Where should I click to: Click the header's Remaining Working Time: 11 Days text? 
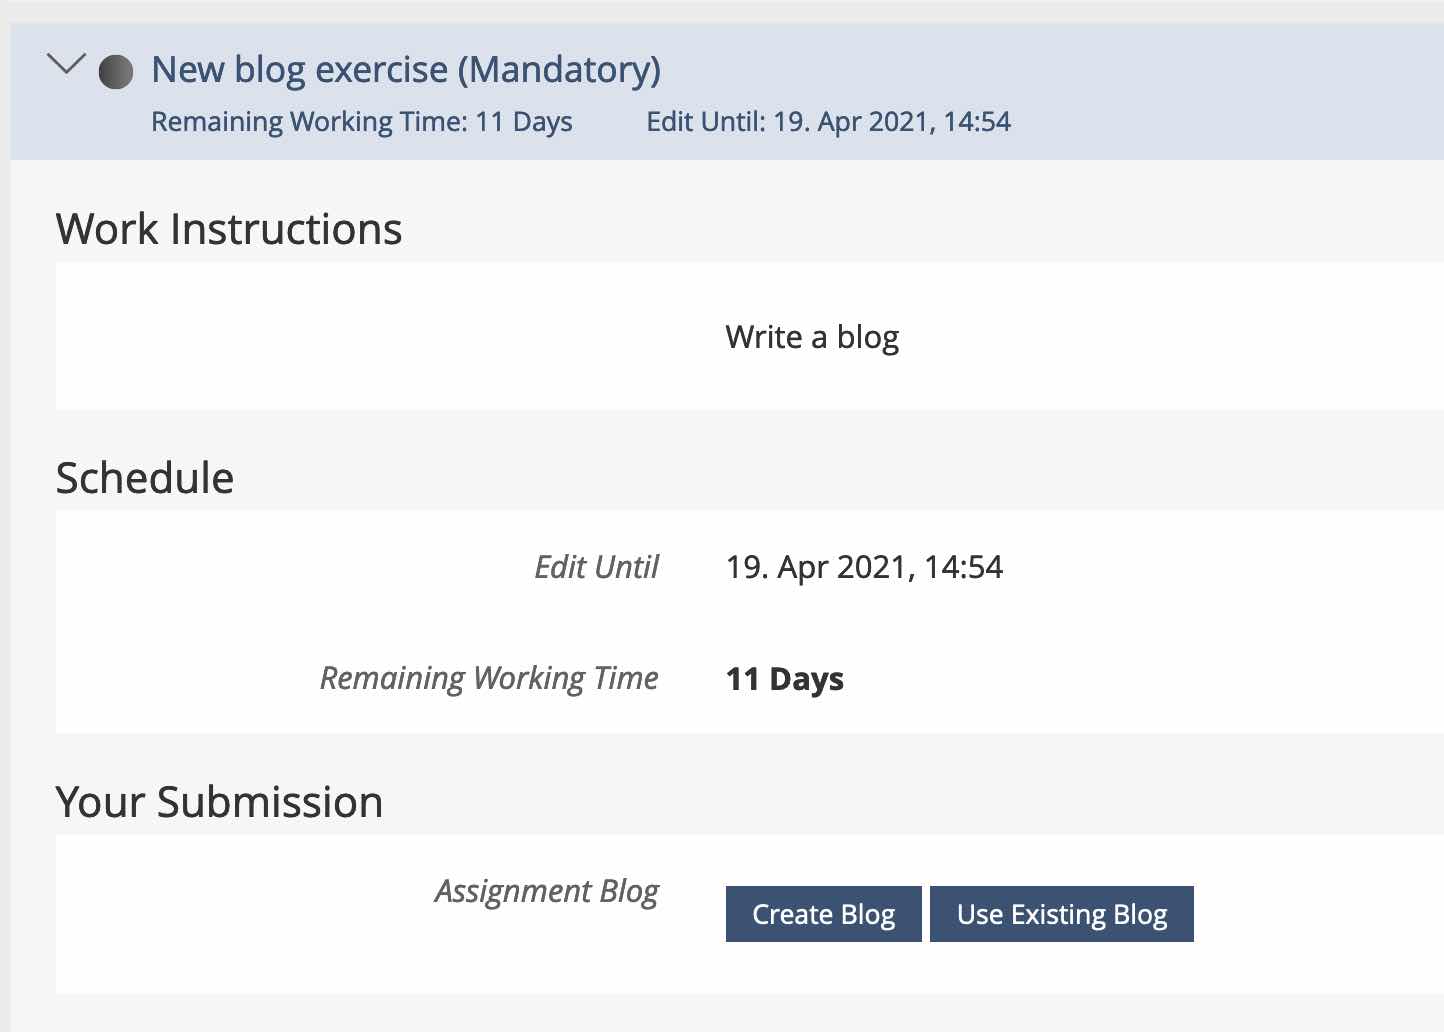(361, 122)
